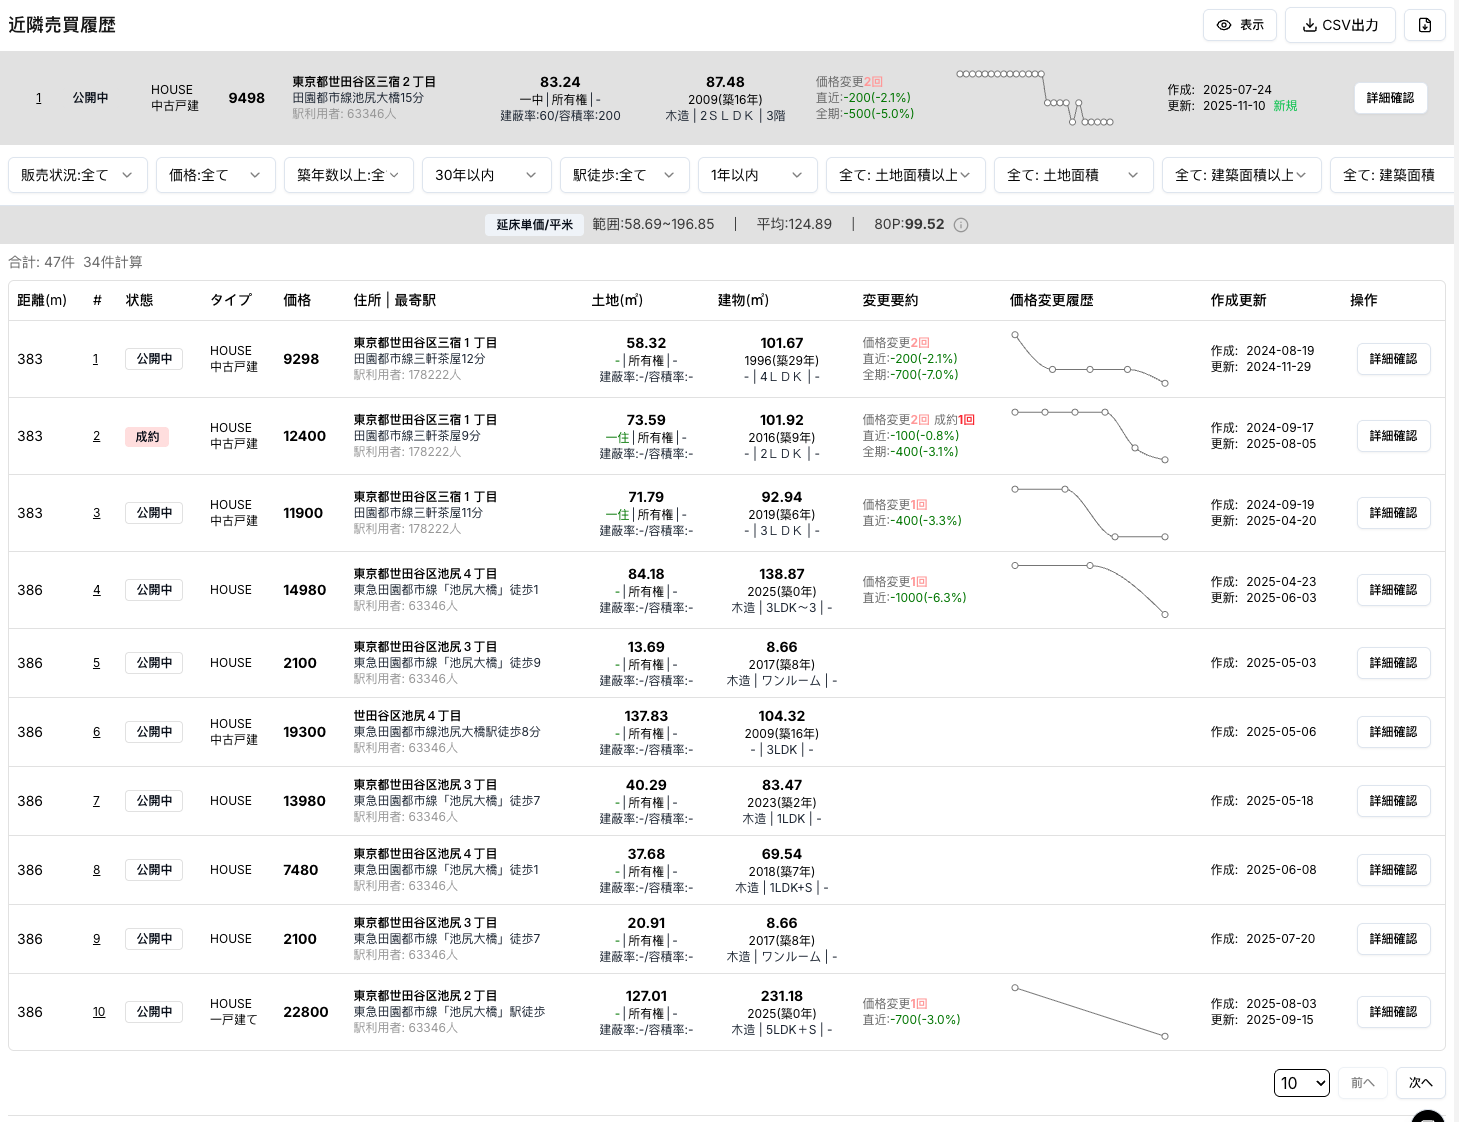The image size is (1459, 1122).
Task: Click the 前へ pagination button
Action: [x=1362, y=1083]
